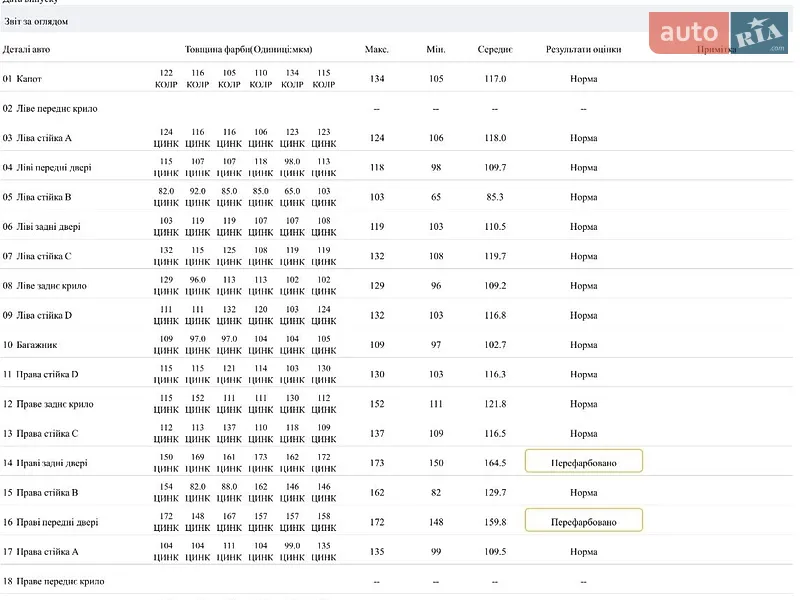The image size is (800, 600).
Task: Select the '18 Праве переднє крило' row label
Action: (x=54, y=582)
